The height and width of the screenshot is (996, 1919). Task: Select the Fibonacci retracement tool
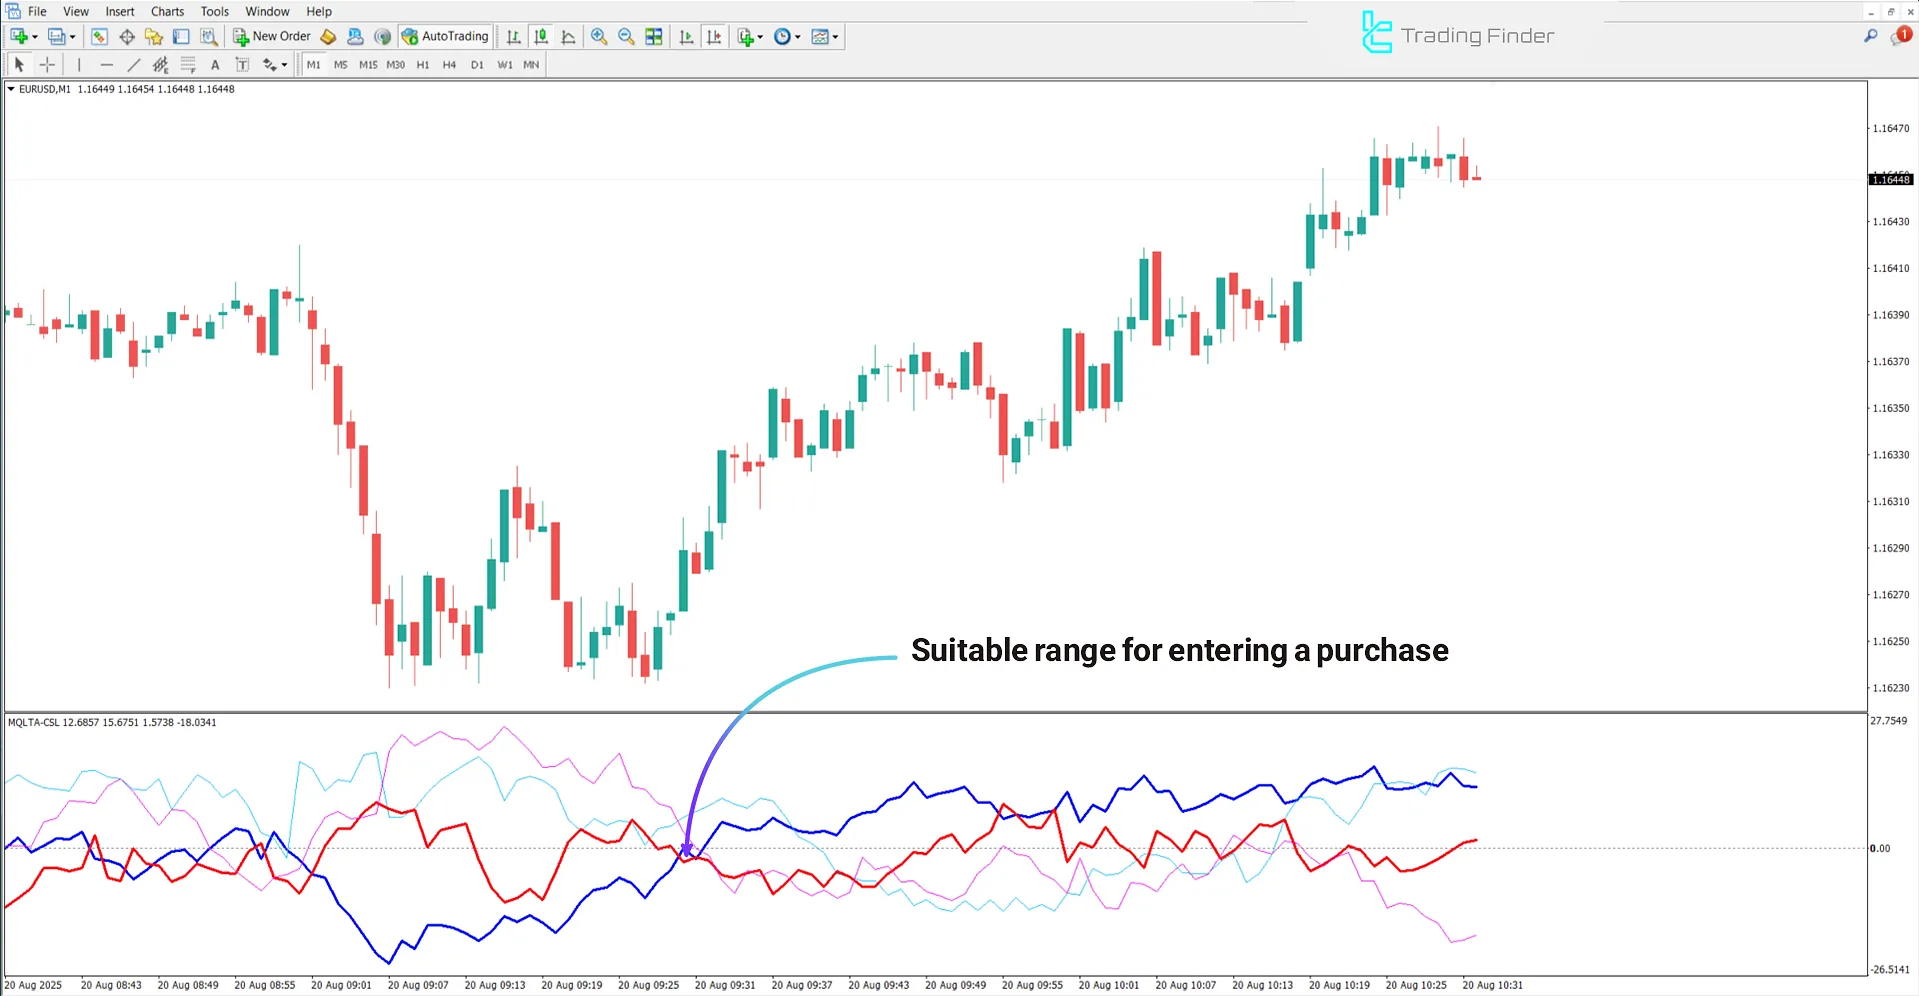coord(187,65)
